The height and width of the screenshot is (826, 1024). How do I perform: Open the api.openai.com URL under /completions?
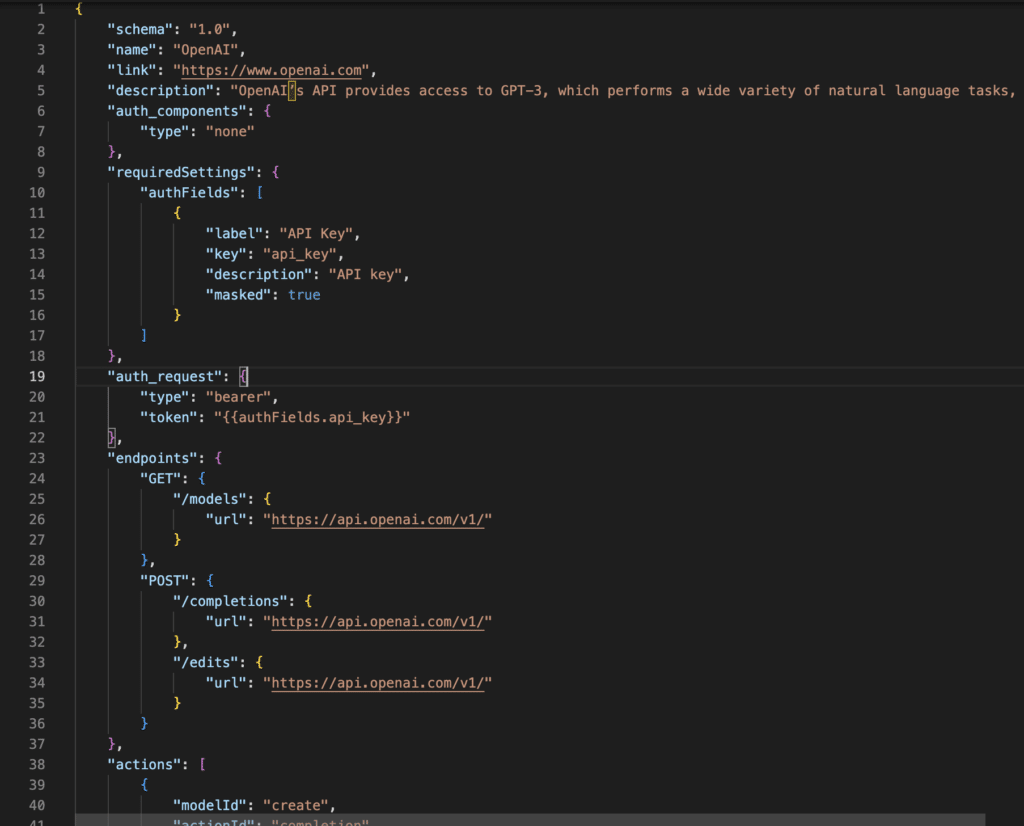[377, 622]
